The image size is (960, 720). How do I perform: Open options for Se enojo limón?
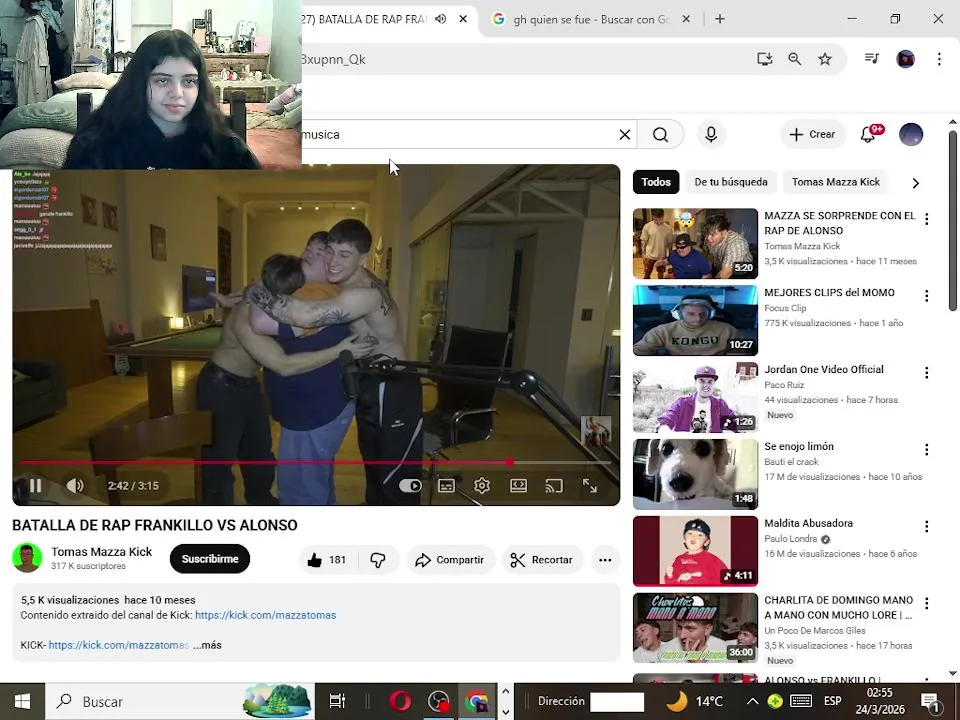pos(926,449)
